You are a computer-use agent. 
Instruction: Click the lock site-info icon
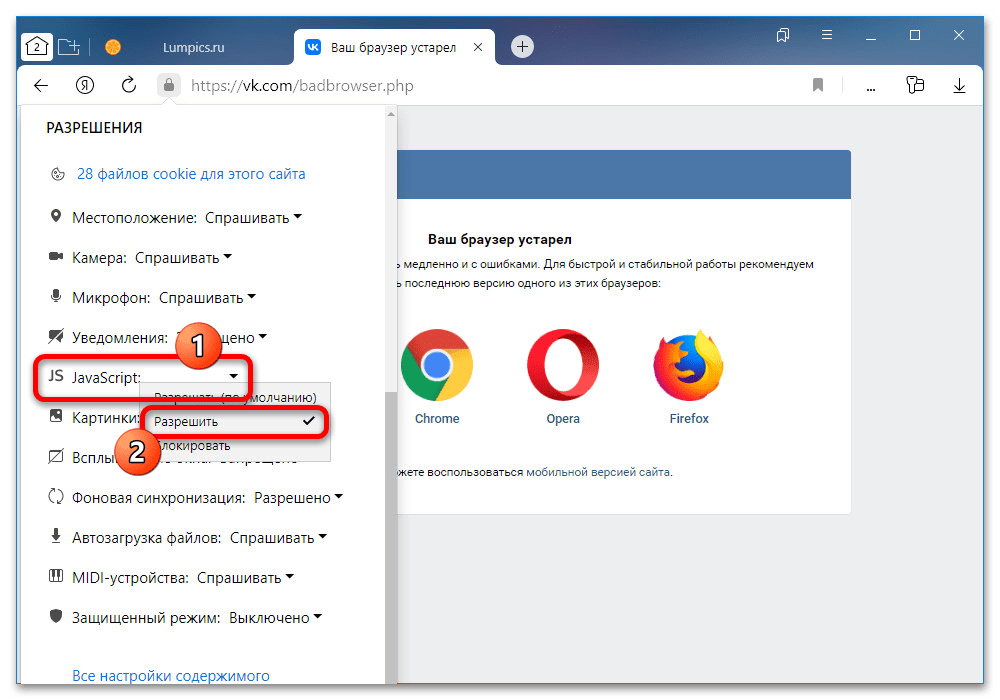[169, 85]
